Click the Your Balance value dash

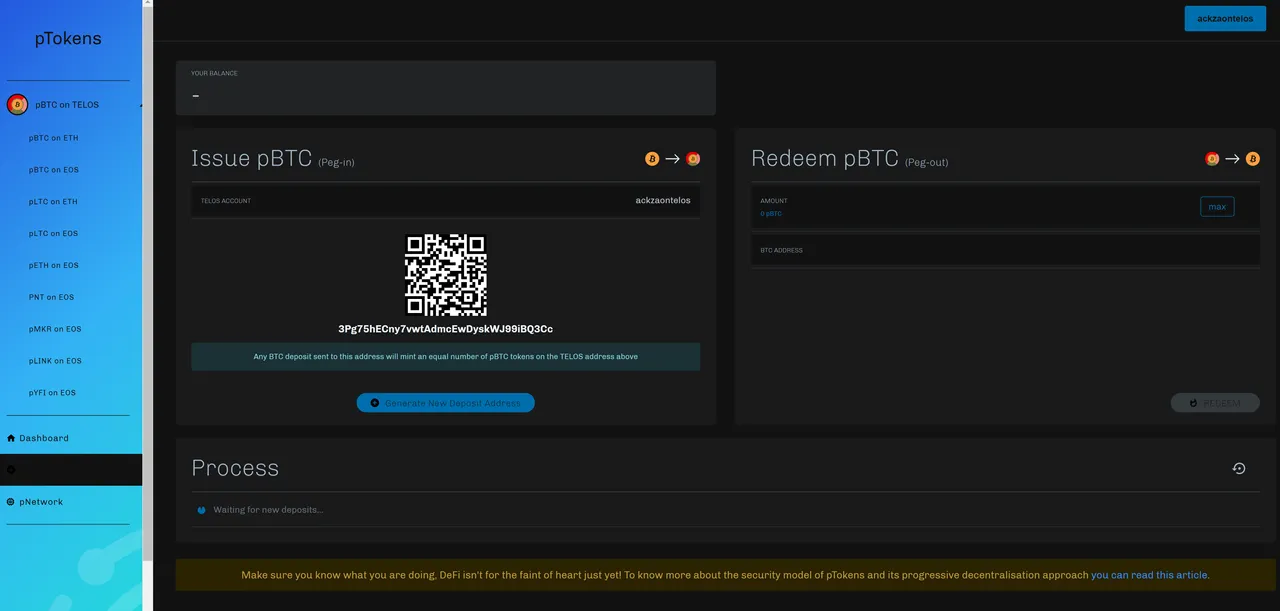pos(196,96)
